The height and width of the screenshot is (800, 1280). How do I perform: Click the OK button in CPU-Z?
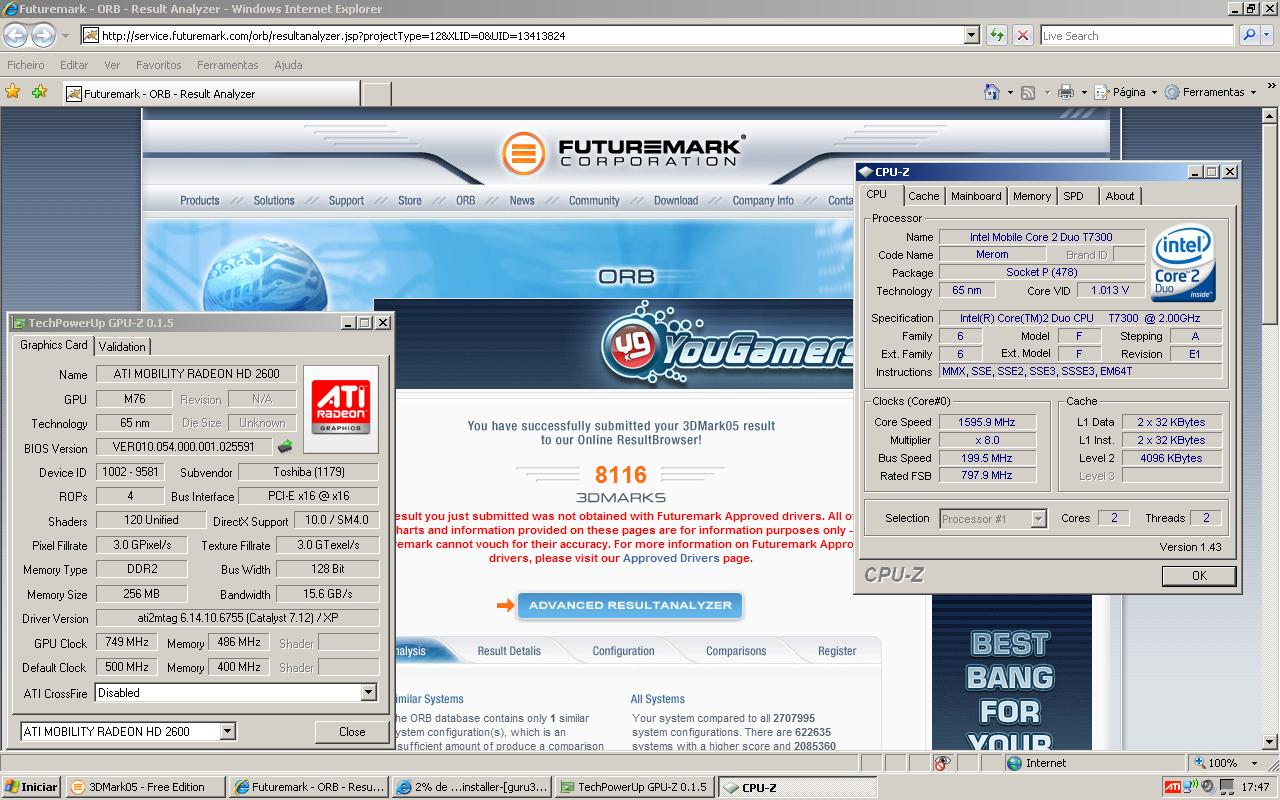(1199, 575)
